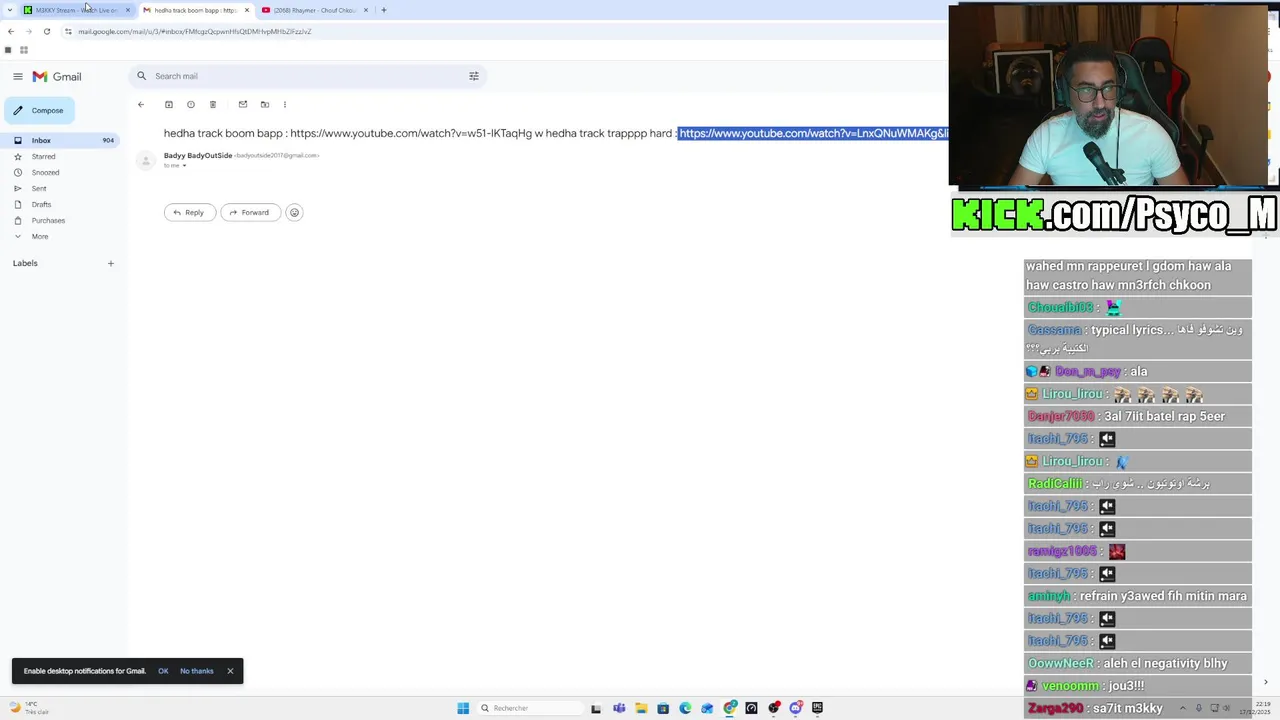Open the Sent folder
Viewport: 1280px width, 720px height.
[x=39, y=188]
